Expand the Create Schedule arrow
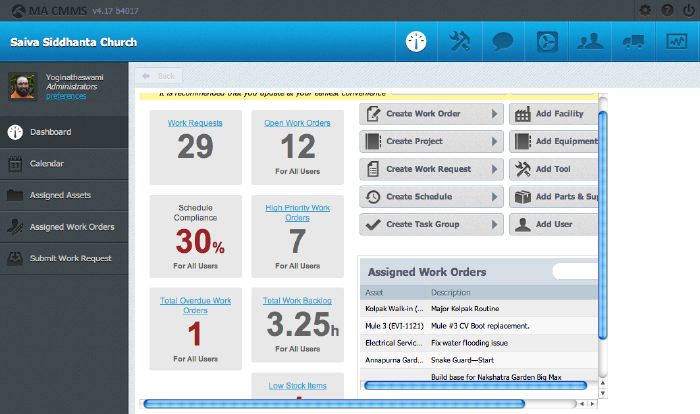 click(495, 197)
